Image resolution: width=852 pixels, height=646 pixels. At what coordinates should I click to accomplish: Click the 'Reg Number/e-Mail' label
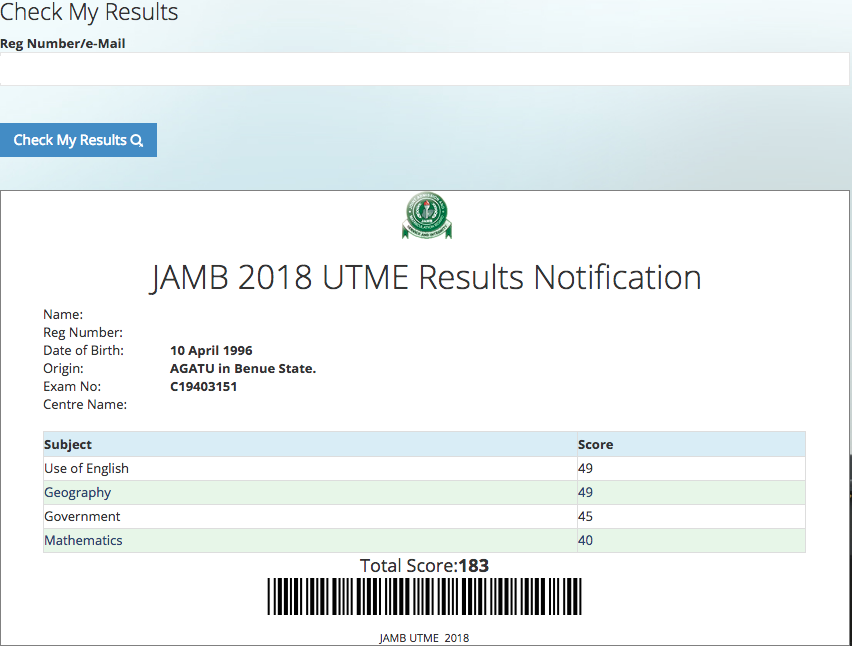[62, 43]
